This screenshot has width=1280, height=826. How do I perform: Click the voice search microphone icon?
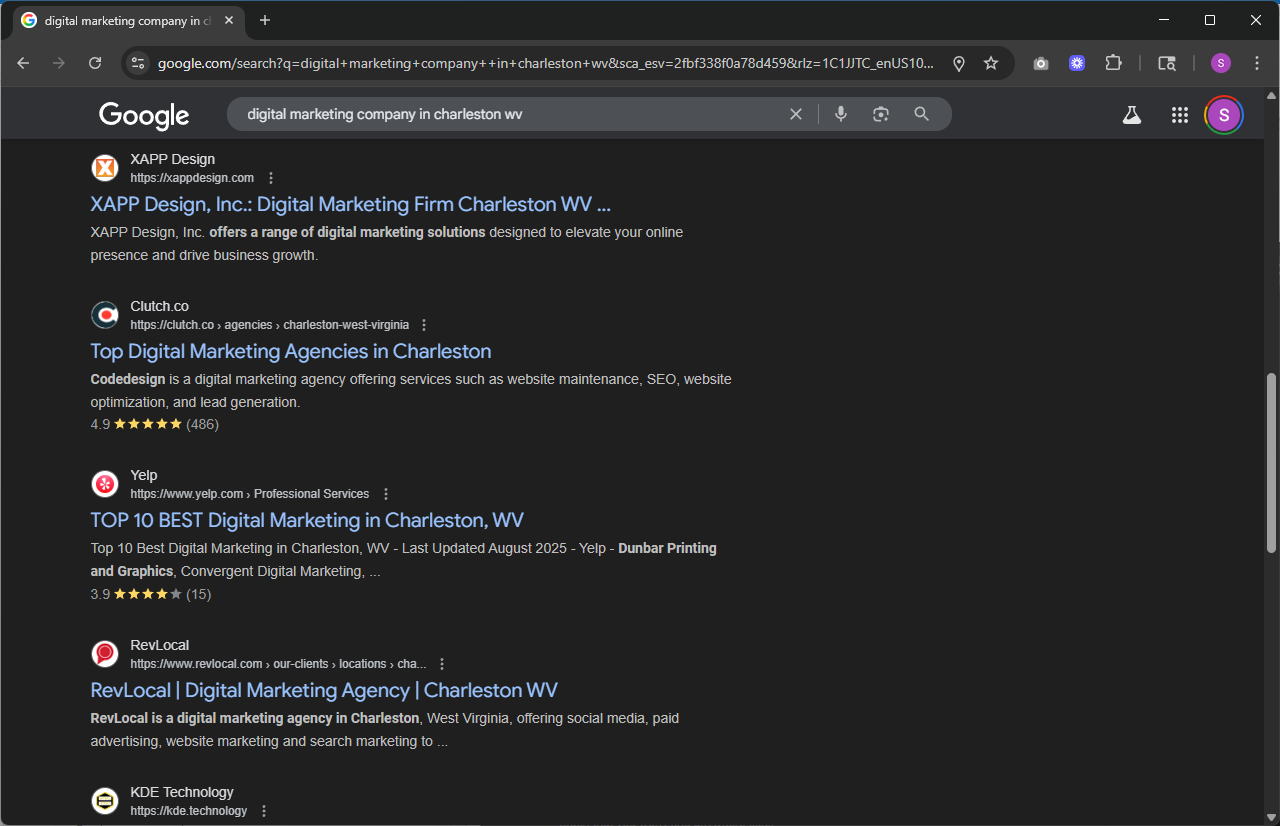841,114
